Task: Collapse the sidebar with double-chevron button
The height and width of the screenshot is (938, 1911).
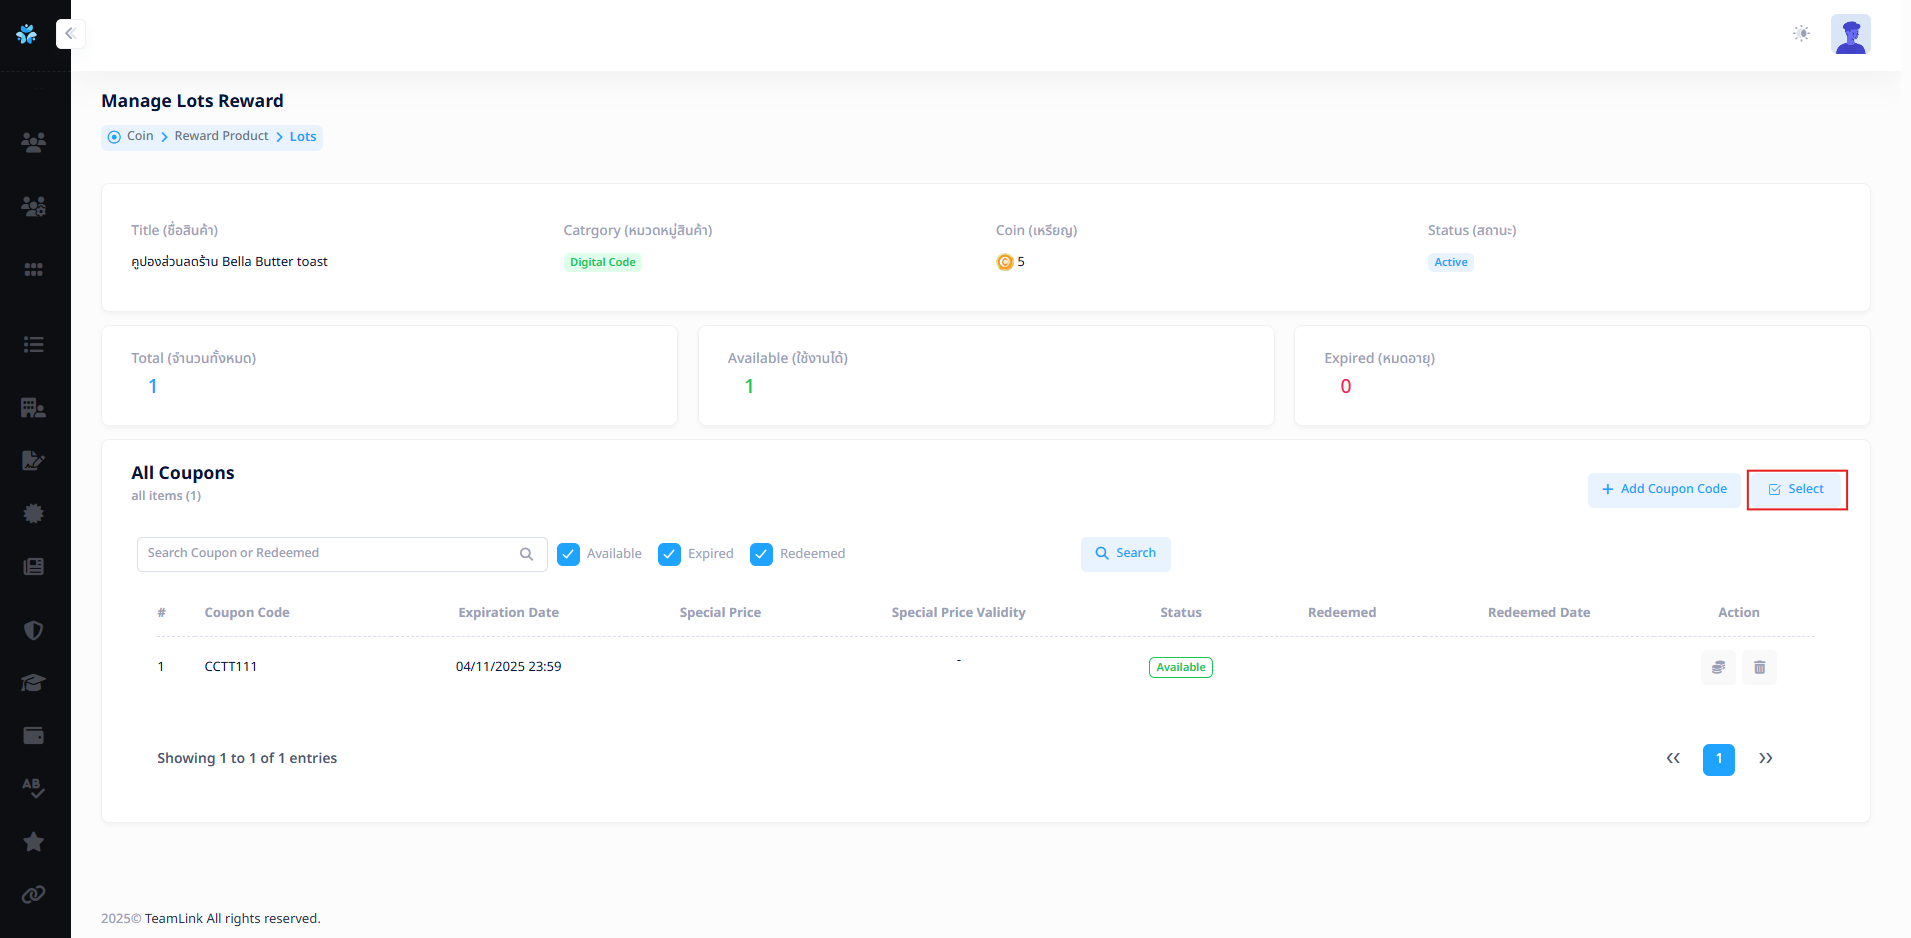Action: (x=70, y=33)
